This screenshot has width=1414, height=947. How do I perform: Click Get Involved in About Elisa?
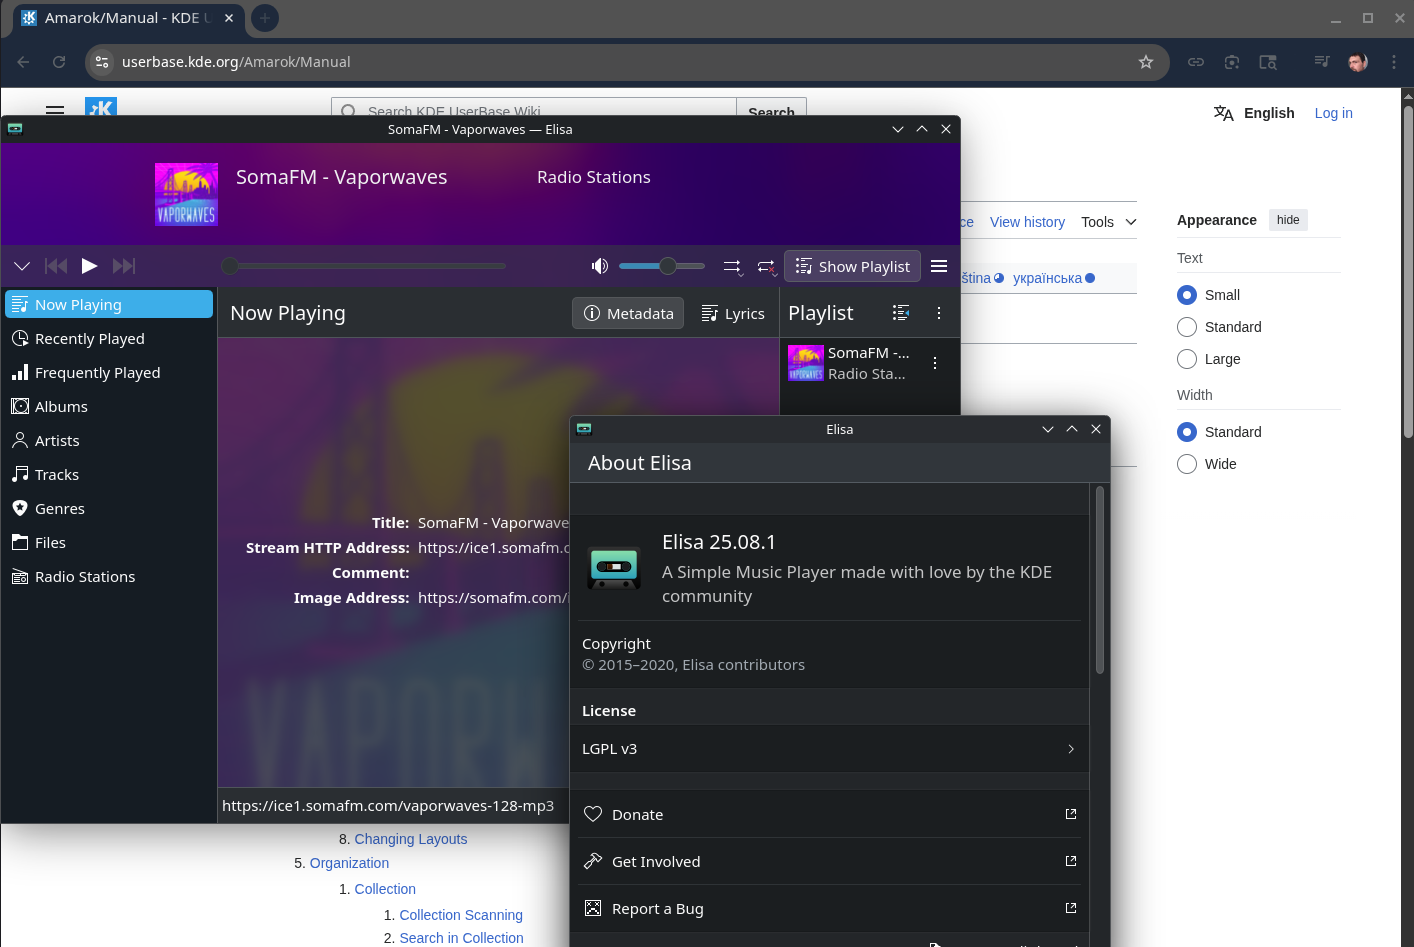click(x=829, y=861)
